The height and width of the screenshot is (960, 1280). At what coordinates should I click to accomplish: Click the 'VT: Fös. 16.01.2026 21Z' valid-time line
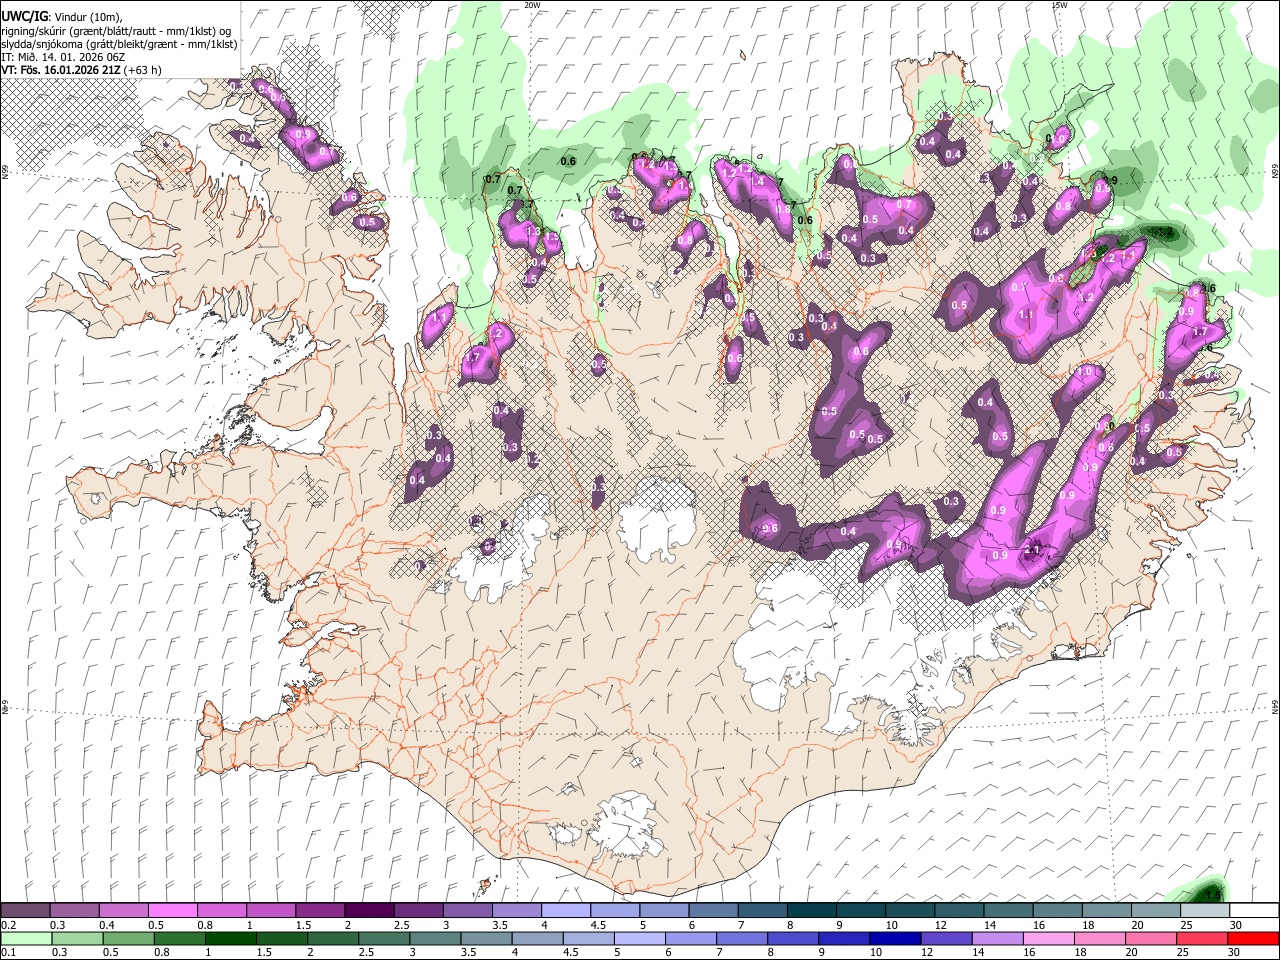[x=61, y=70]
